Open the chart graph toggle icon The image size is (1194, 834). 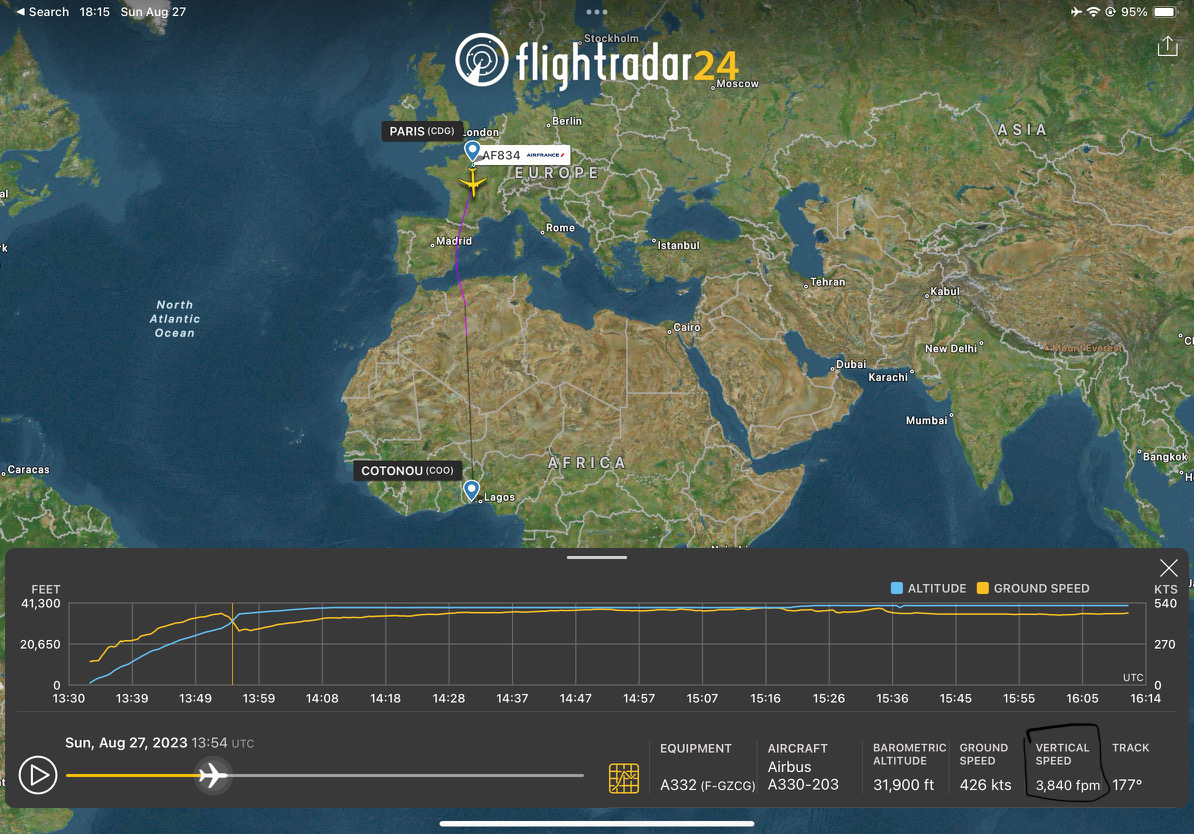(x=624, y=778)
